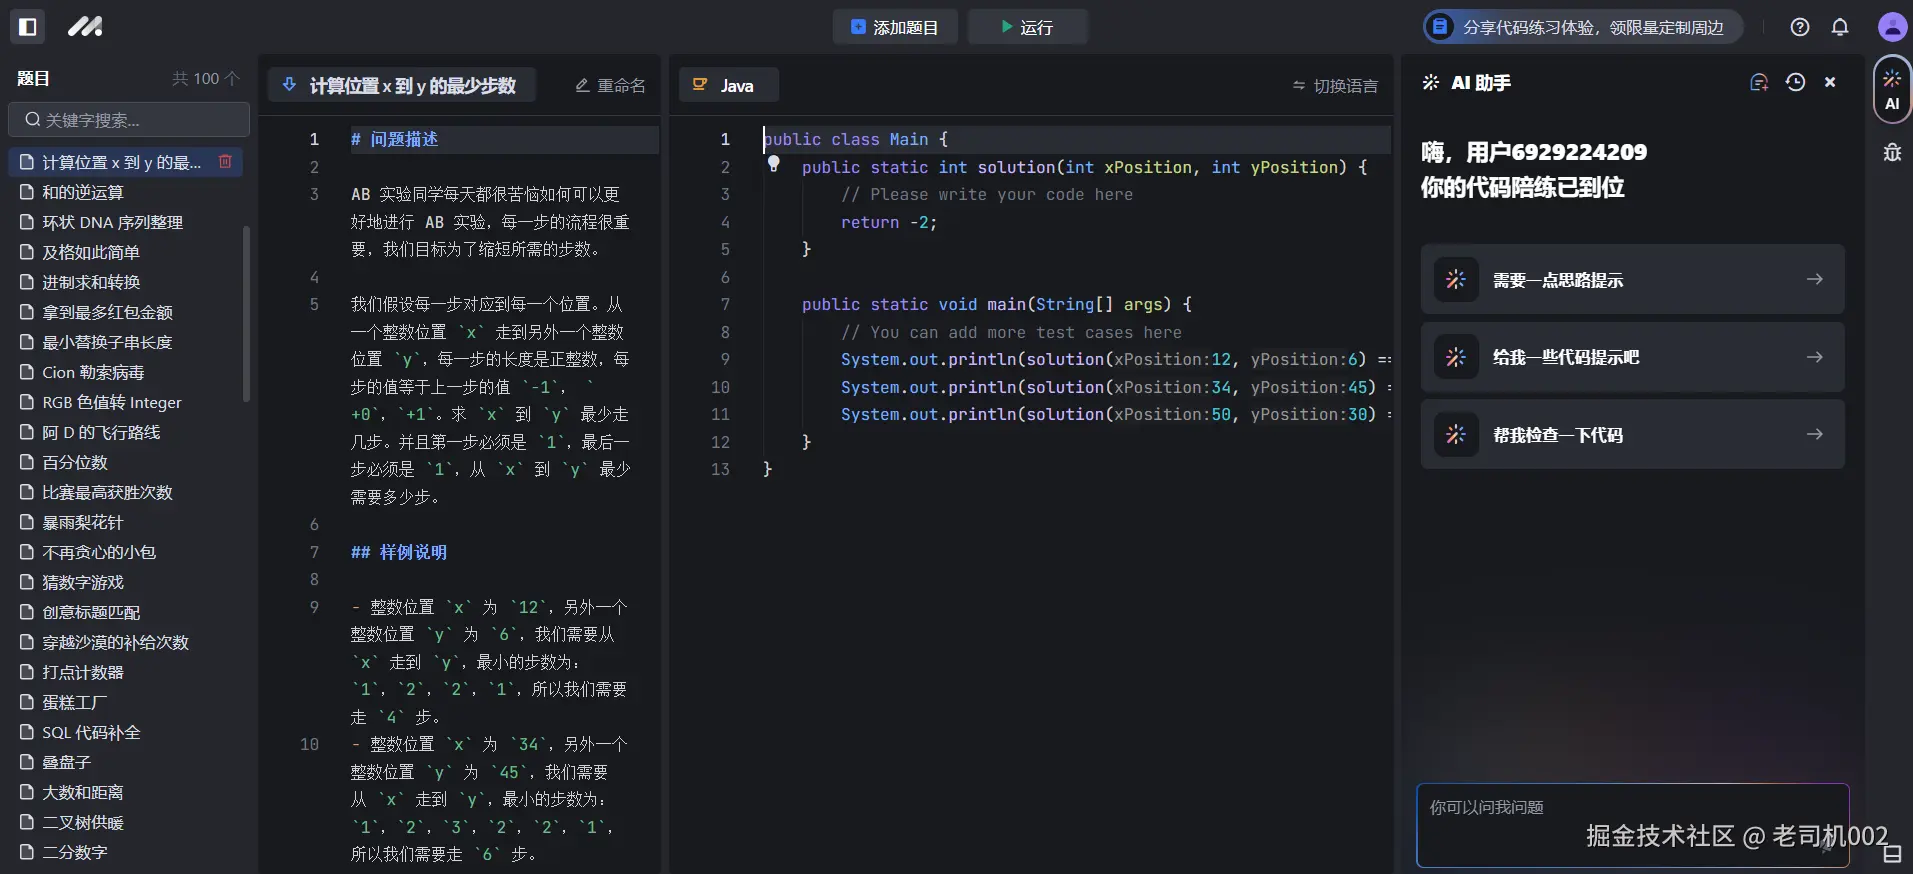Open AI chat history clock icon

click(1796, 82)
